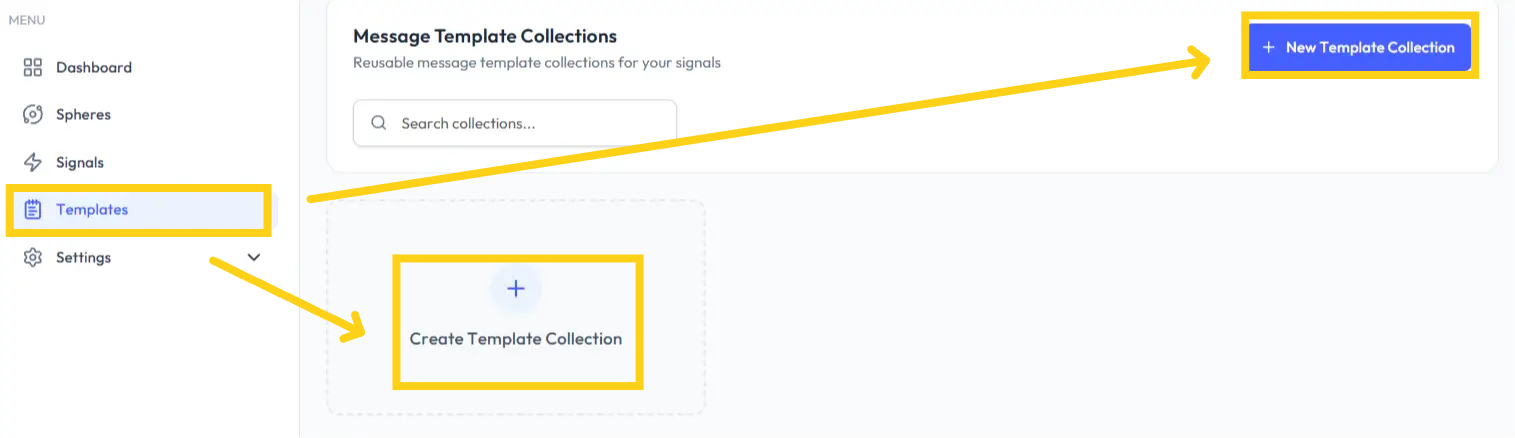Open the Dashboard menu item
The width and height of the screenshot is (1515, 438).
coord(94,68)
